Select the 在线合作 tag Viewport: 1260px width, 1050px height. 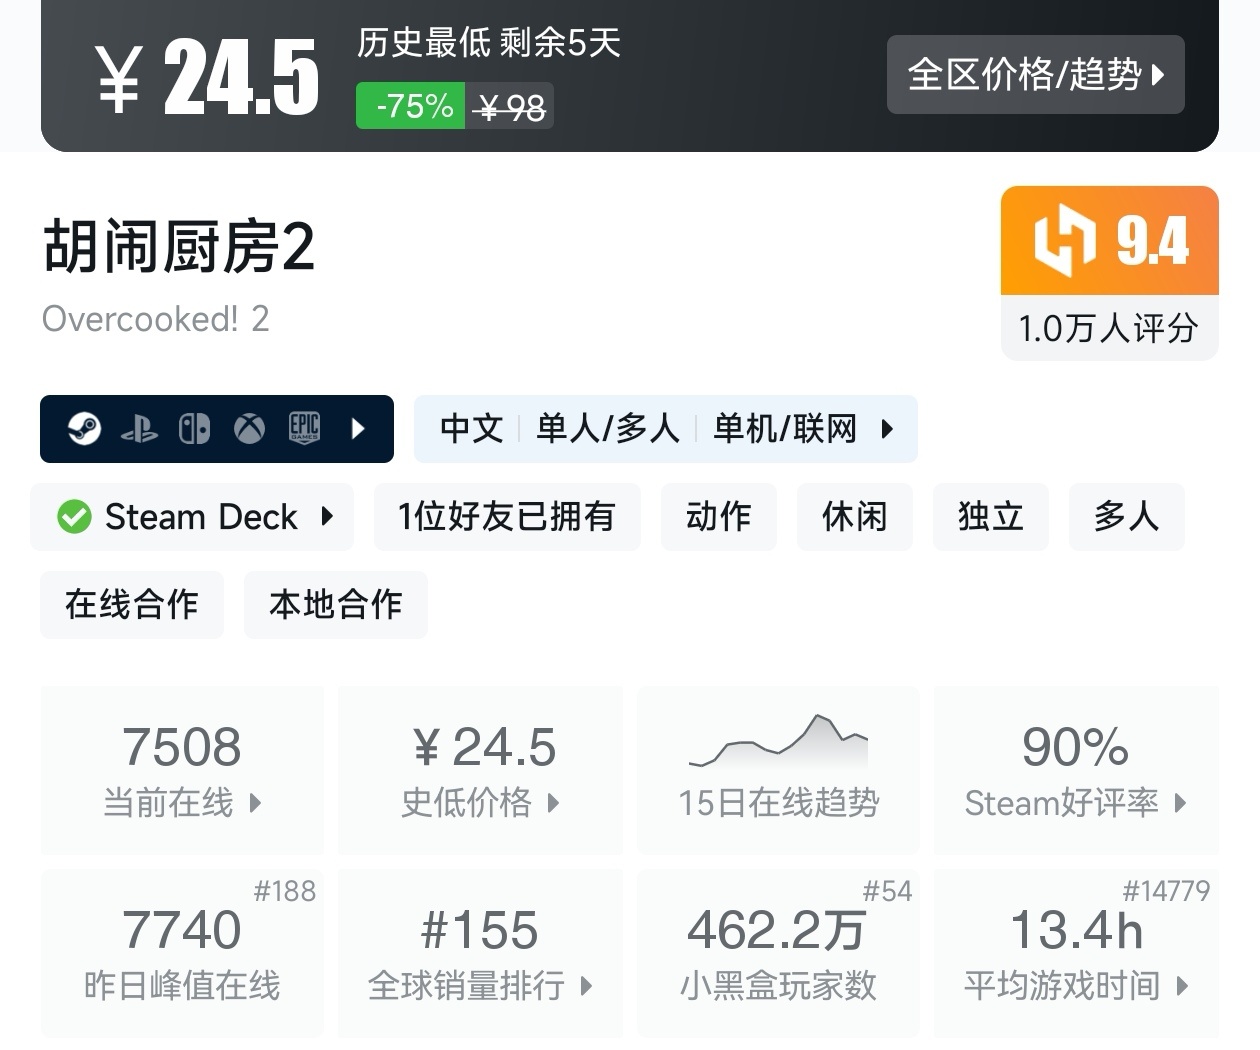pyautogui.click(x=132, y=605)
